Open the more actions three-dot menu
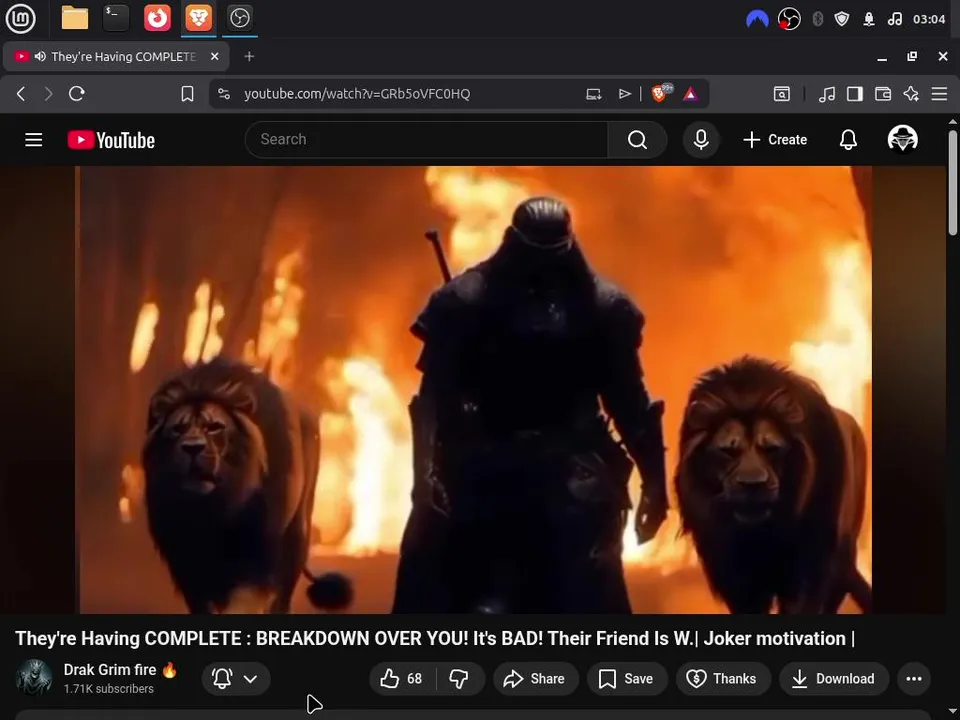Viewport: 960px width, 720px height. (x=913, y=678)
